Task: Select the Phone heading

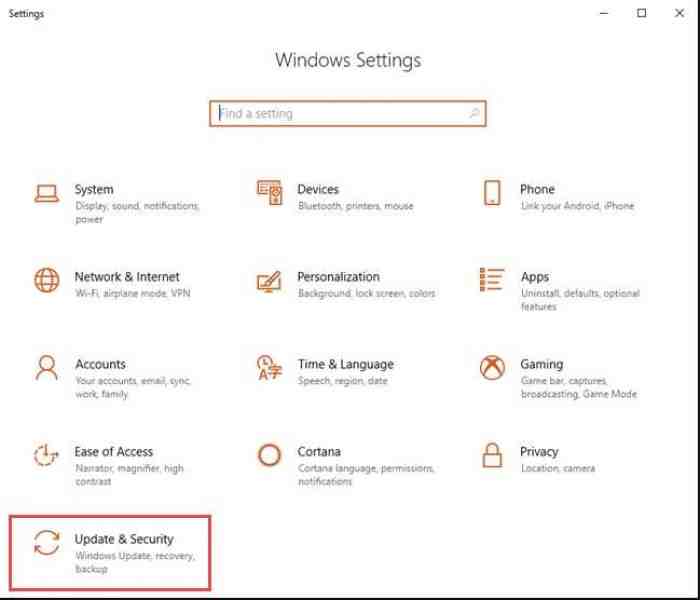Action: pyautogui.click(x=538, y=189)
